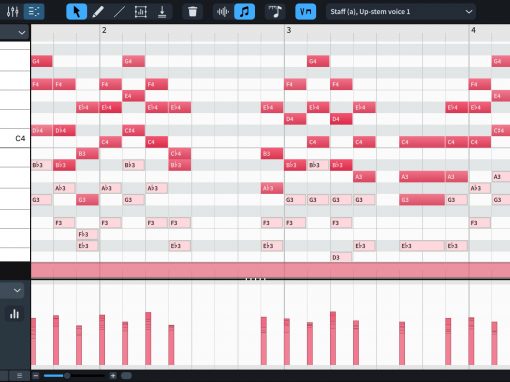Expand the piano roll chevron menu
Image resolution: width=510 pixels, height=382 pixels.
click(x=22, y=33)
